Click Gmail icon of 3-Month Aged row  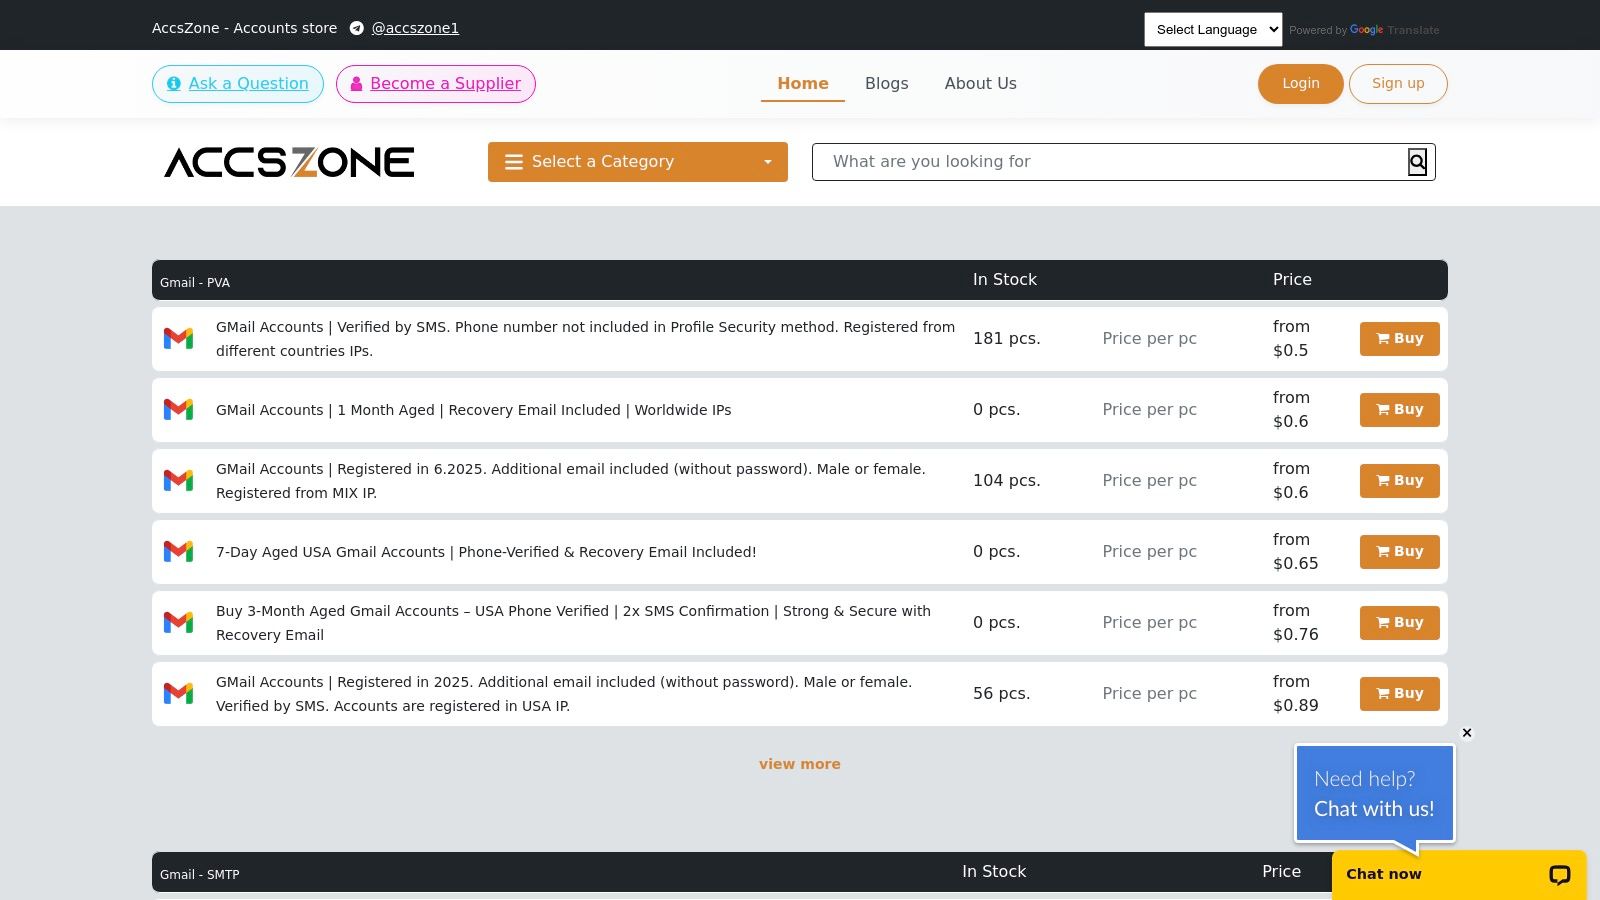pos(178,623)
